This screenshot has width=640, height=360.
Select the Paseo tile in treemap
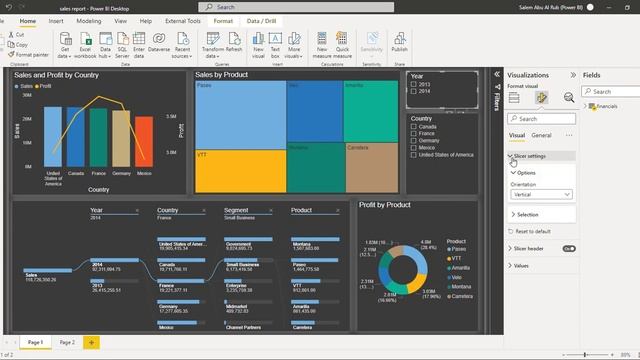241,115
